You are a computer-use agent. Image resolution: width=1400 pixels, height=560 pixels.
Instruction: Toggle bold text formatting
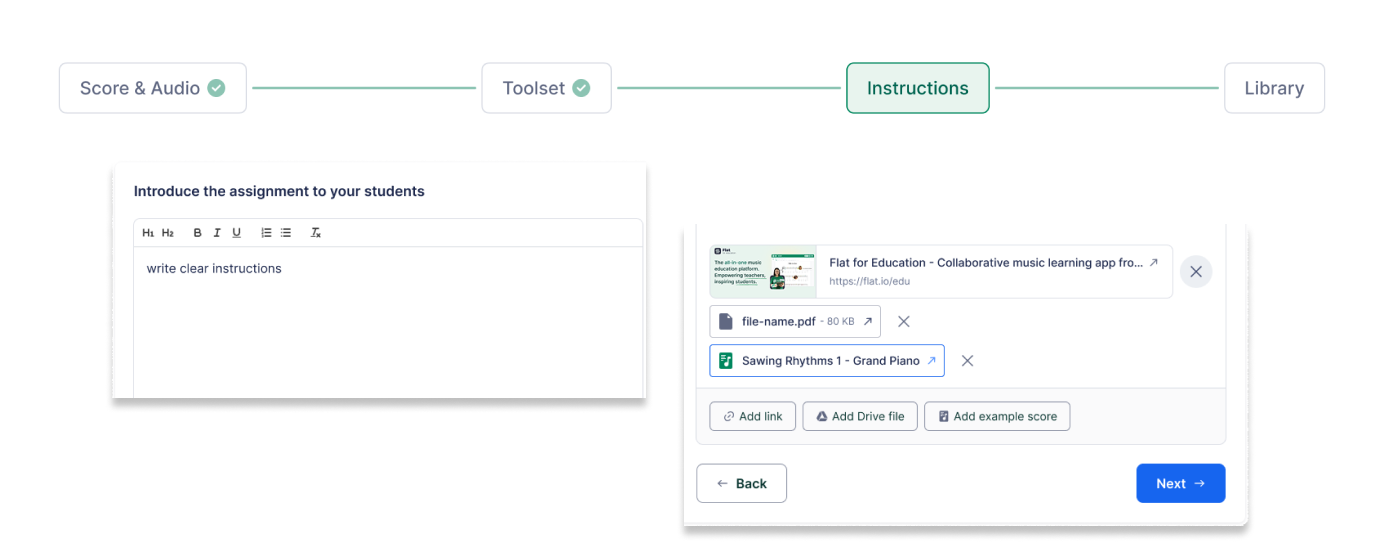198,233
